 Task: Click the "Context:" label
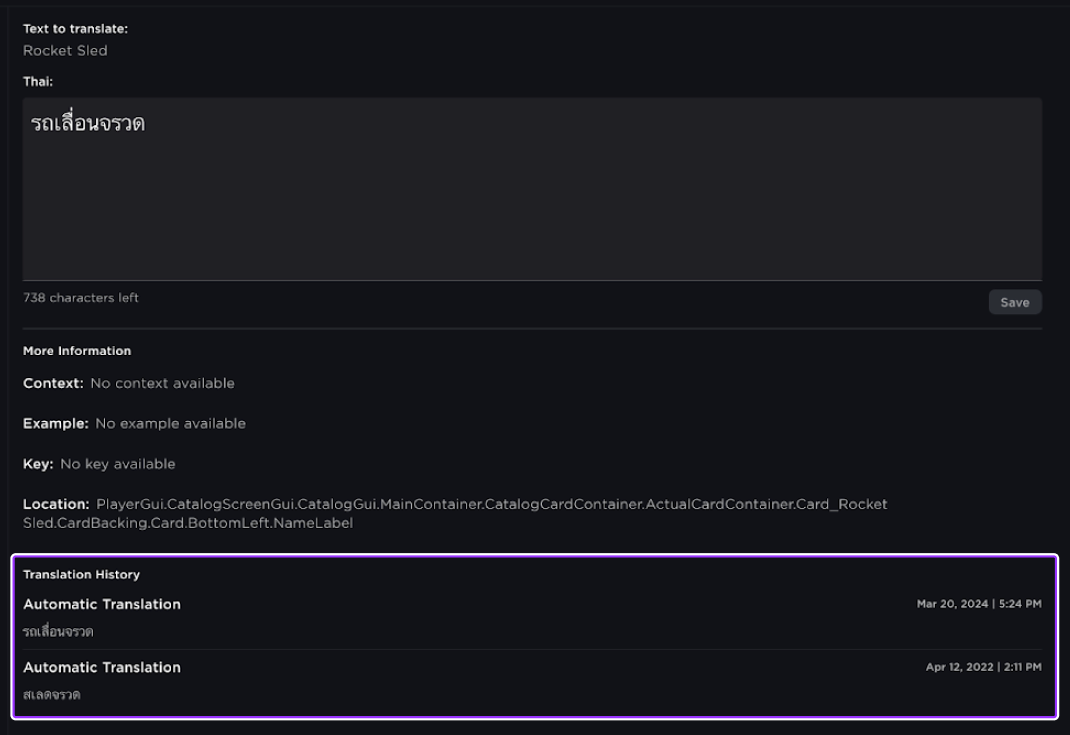[53, 383]
